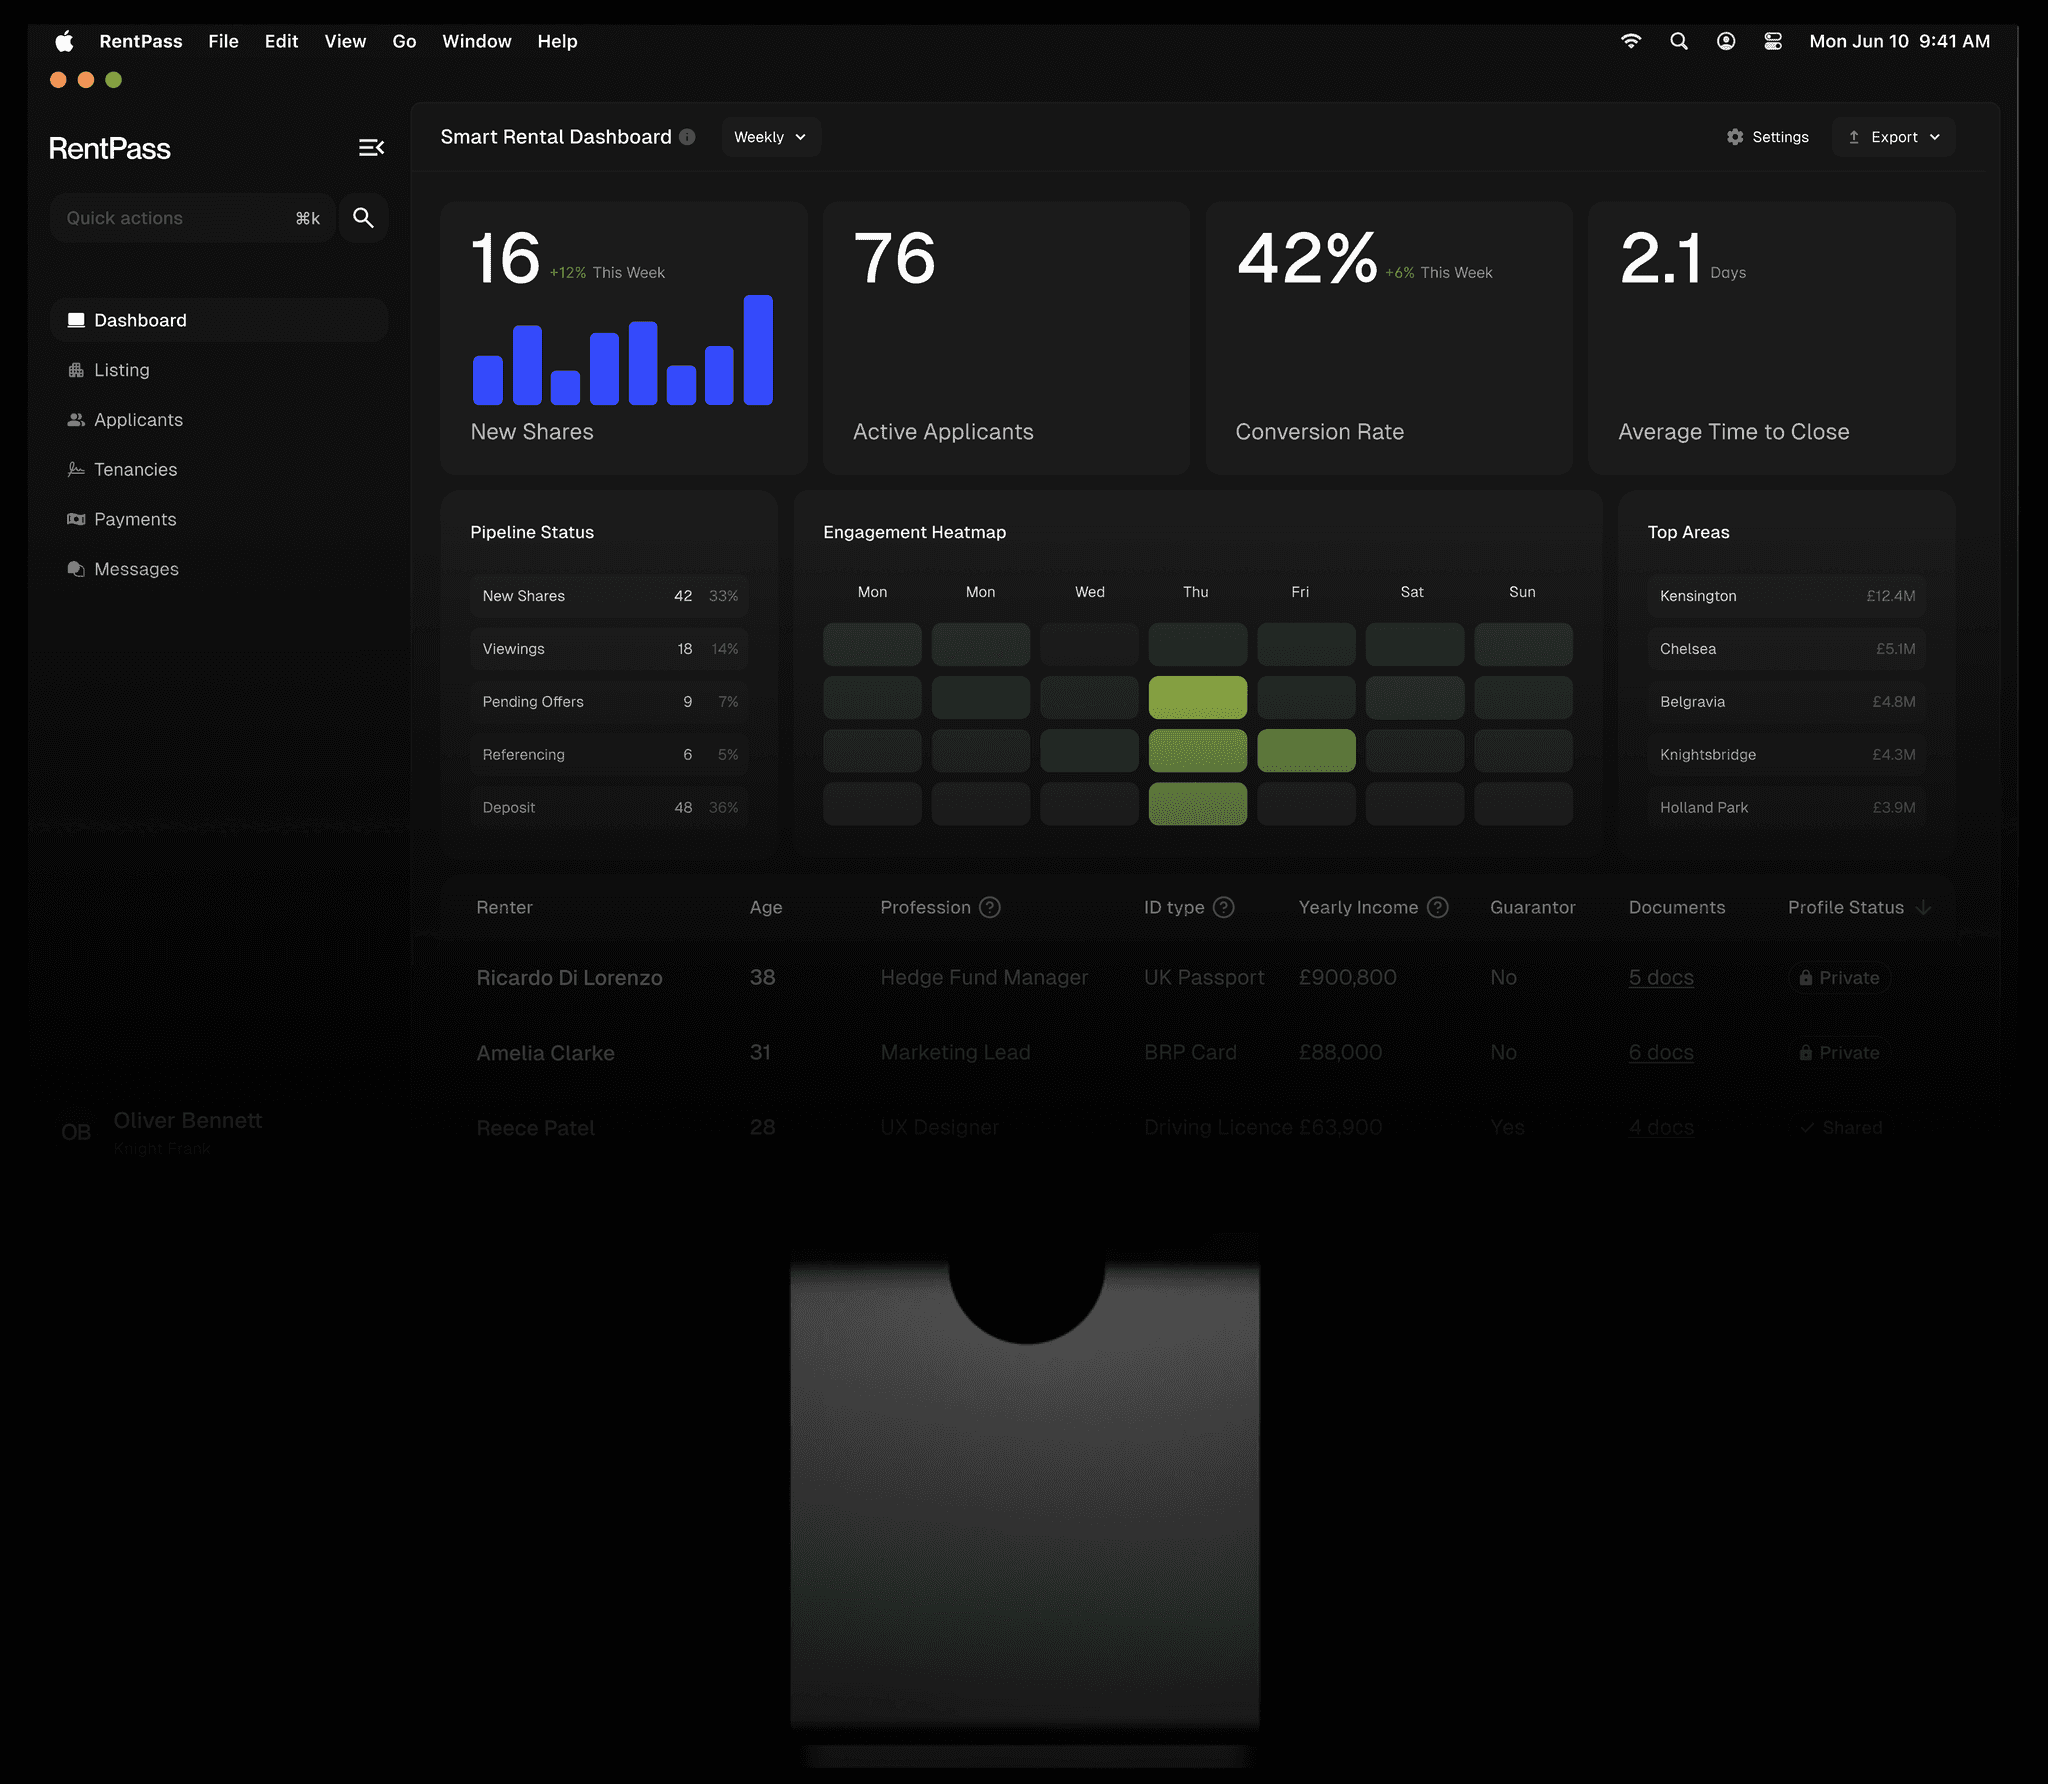The height and width of the screenshot is (1784, 2048).
Task: Open the View menu in menu bar
Action: click(x=345, y=41)
